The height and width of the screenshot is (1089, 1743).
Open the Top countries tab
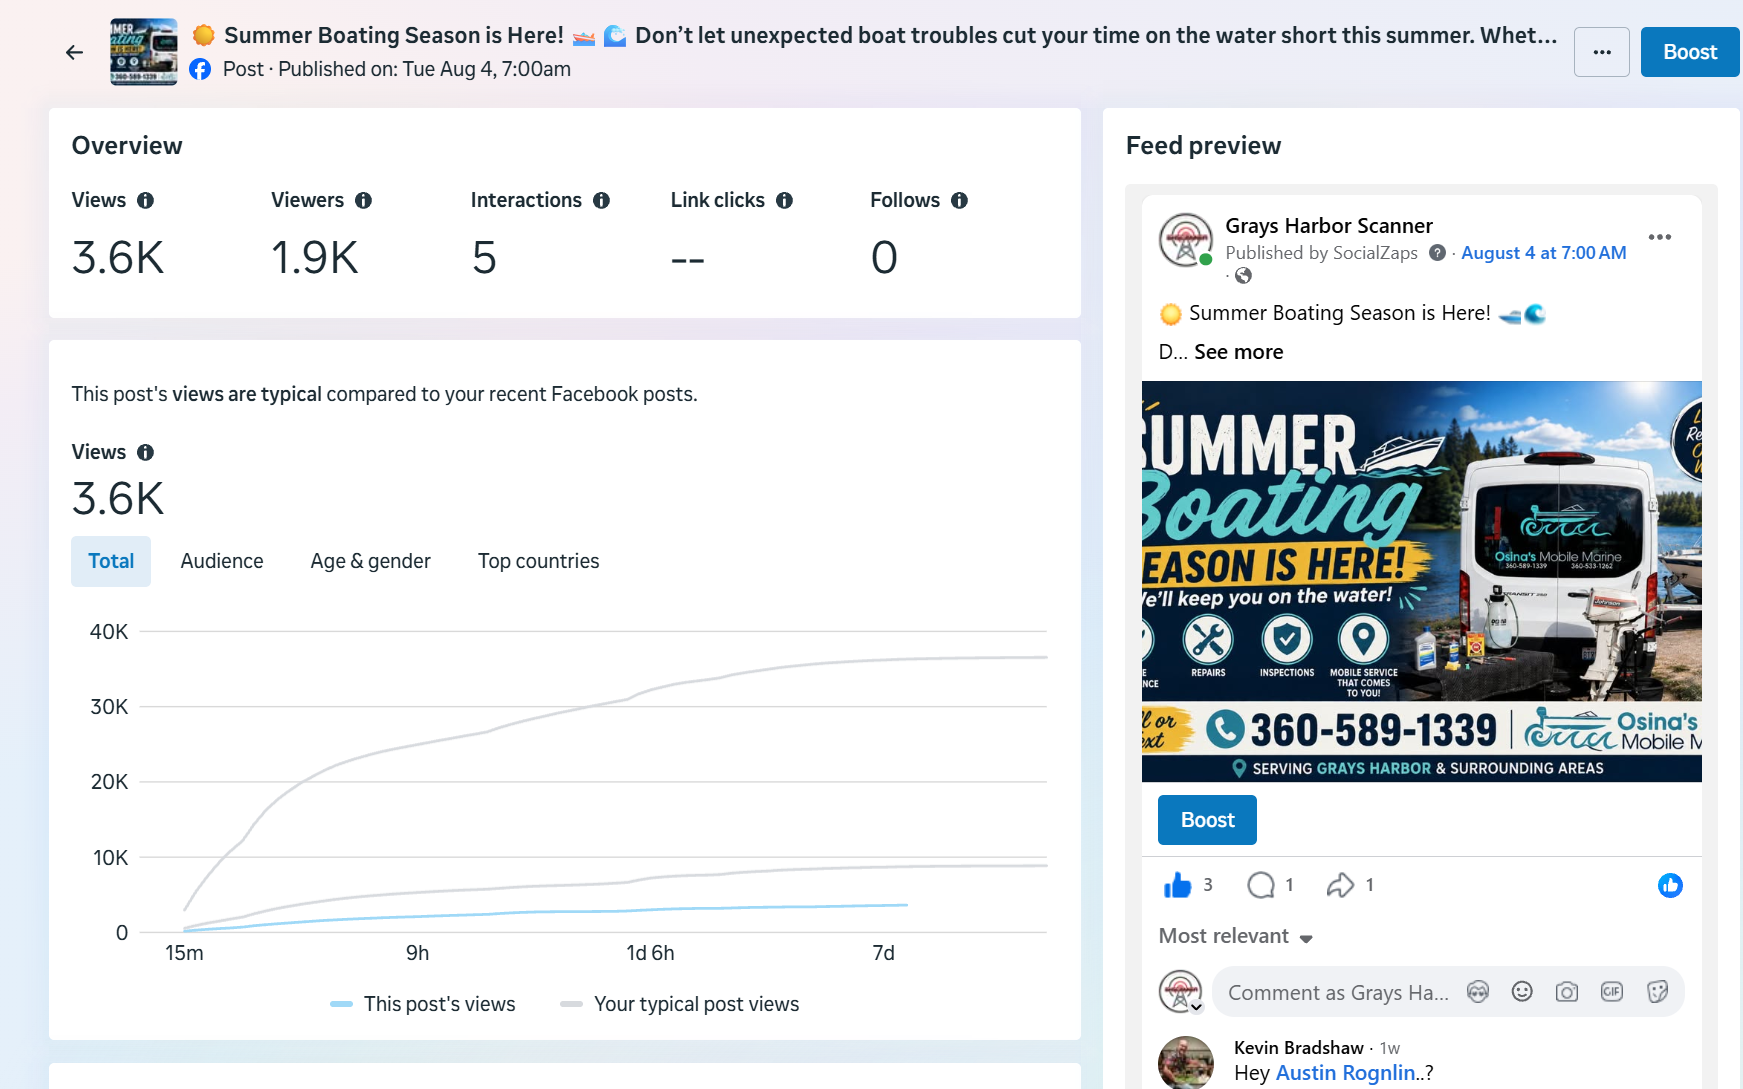tap(539, 561)
